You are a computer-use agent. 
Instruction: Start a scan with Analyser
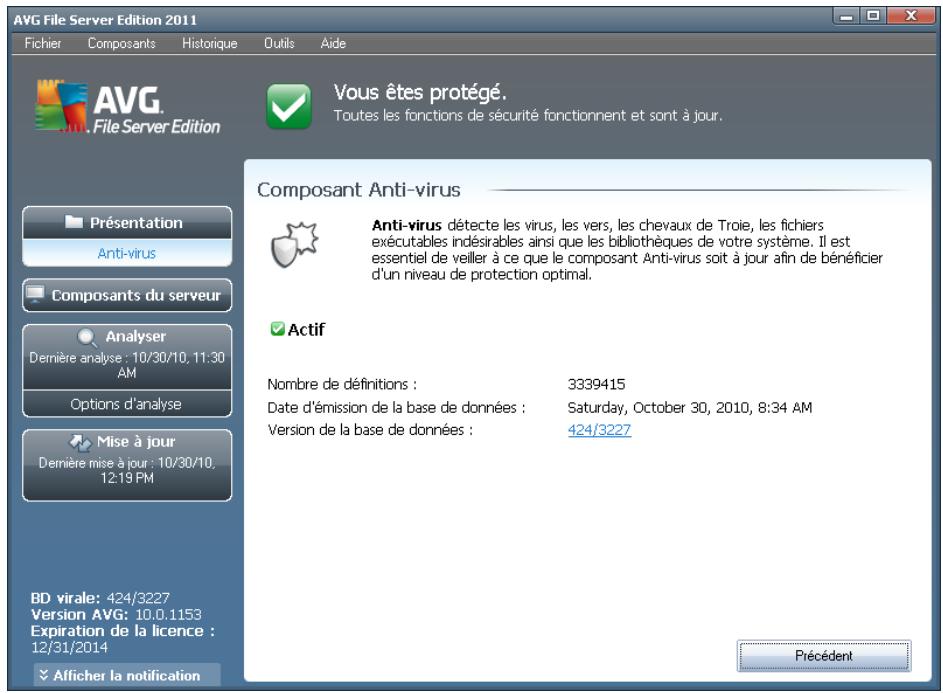127,356
